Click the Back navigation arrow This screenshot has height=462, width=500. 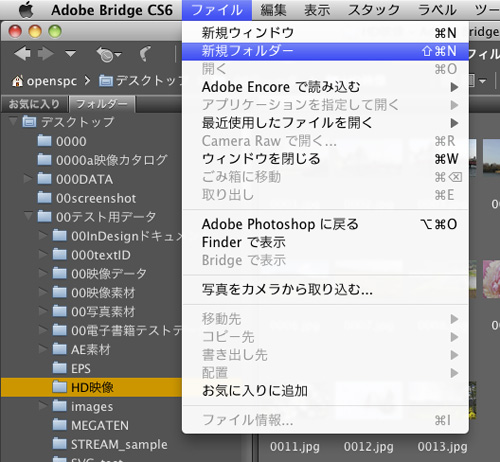[23, 53]
